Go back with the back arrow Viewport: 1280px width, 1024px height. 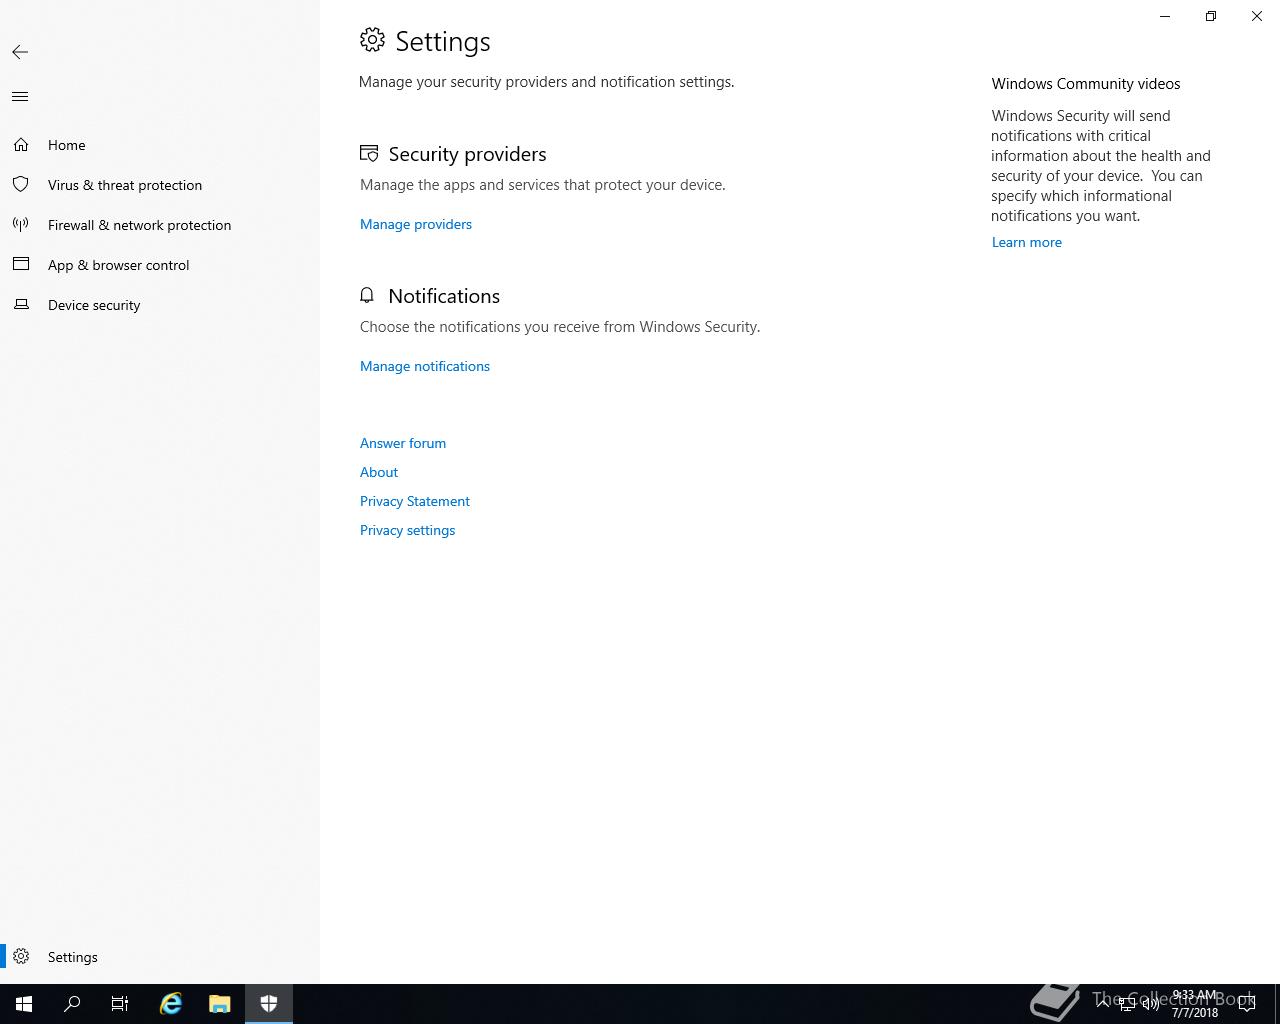click(x=20, y=52)
